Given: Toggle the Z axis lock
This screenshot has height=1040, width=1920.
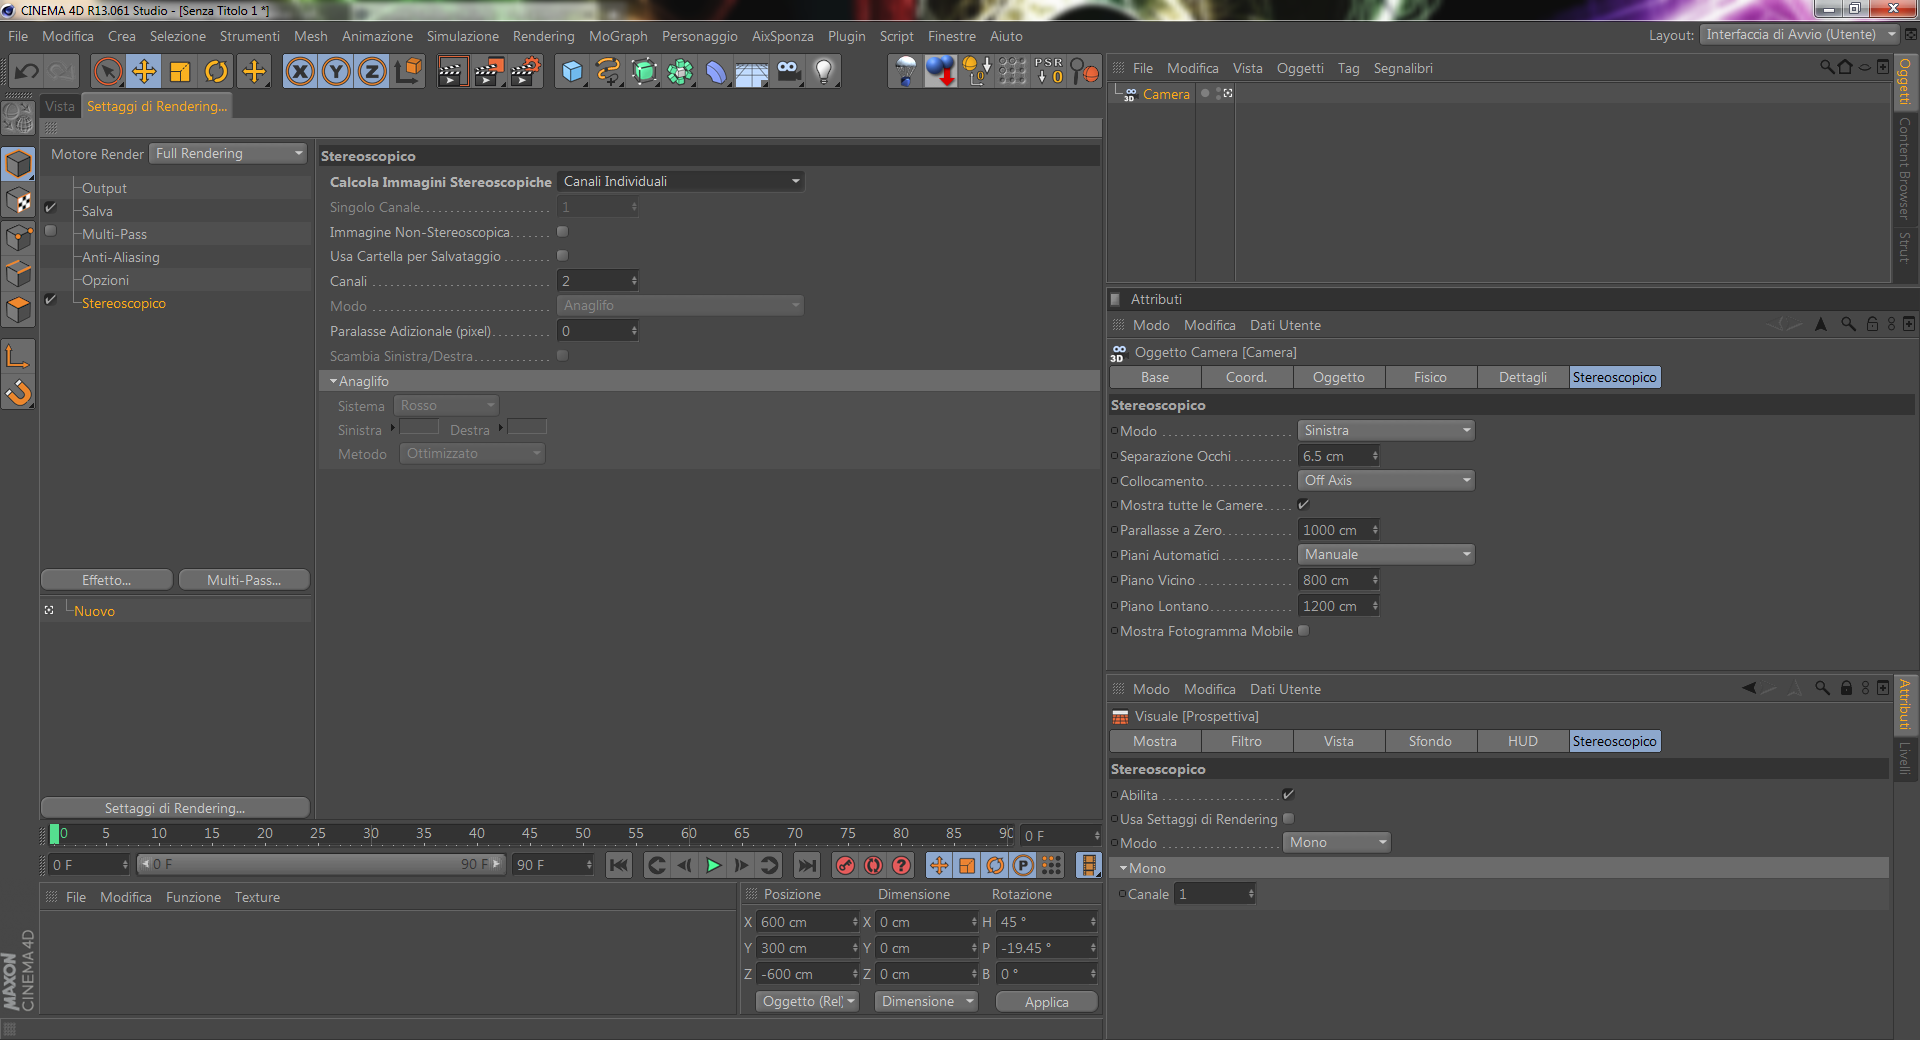Looking at the screenshot, I should pyautogui.click(x=372, y=72).
